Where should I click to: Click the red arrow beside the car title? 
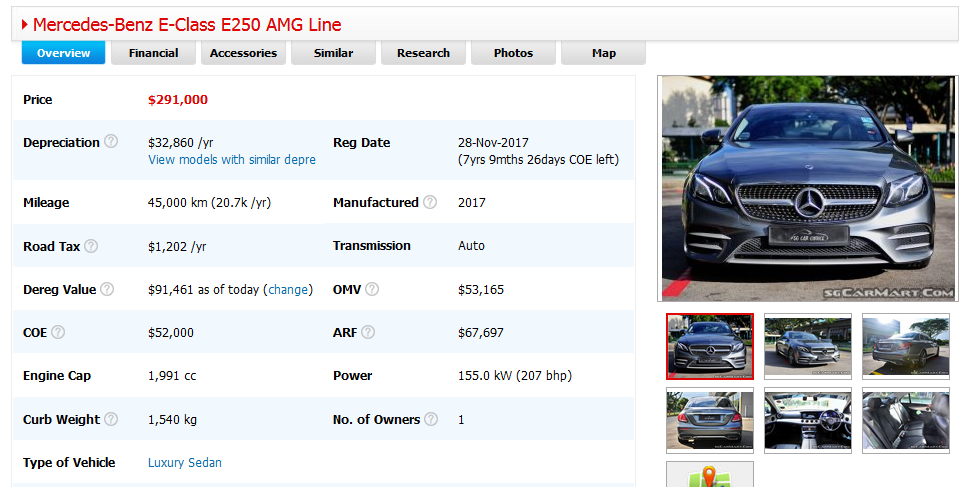[x=25, y=25]
